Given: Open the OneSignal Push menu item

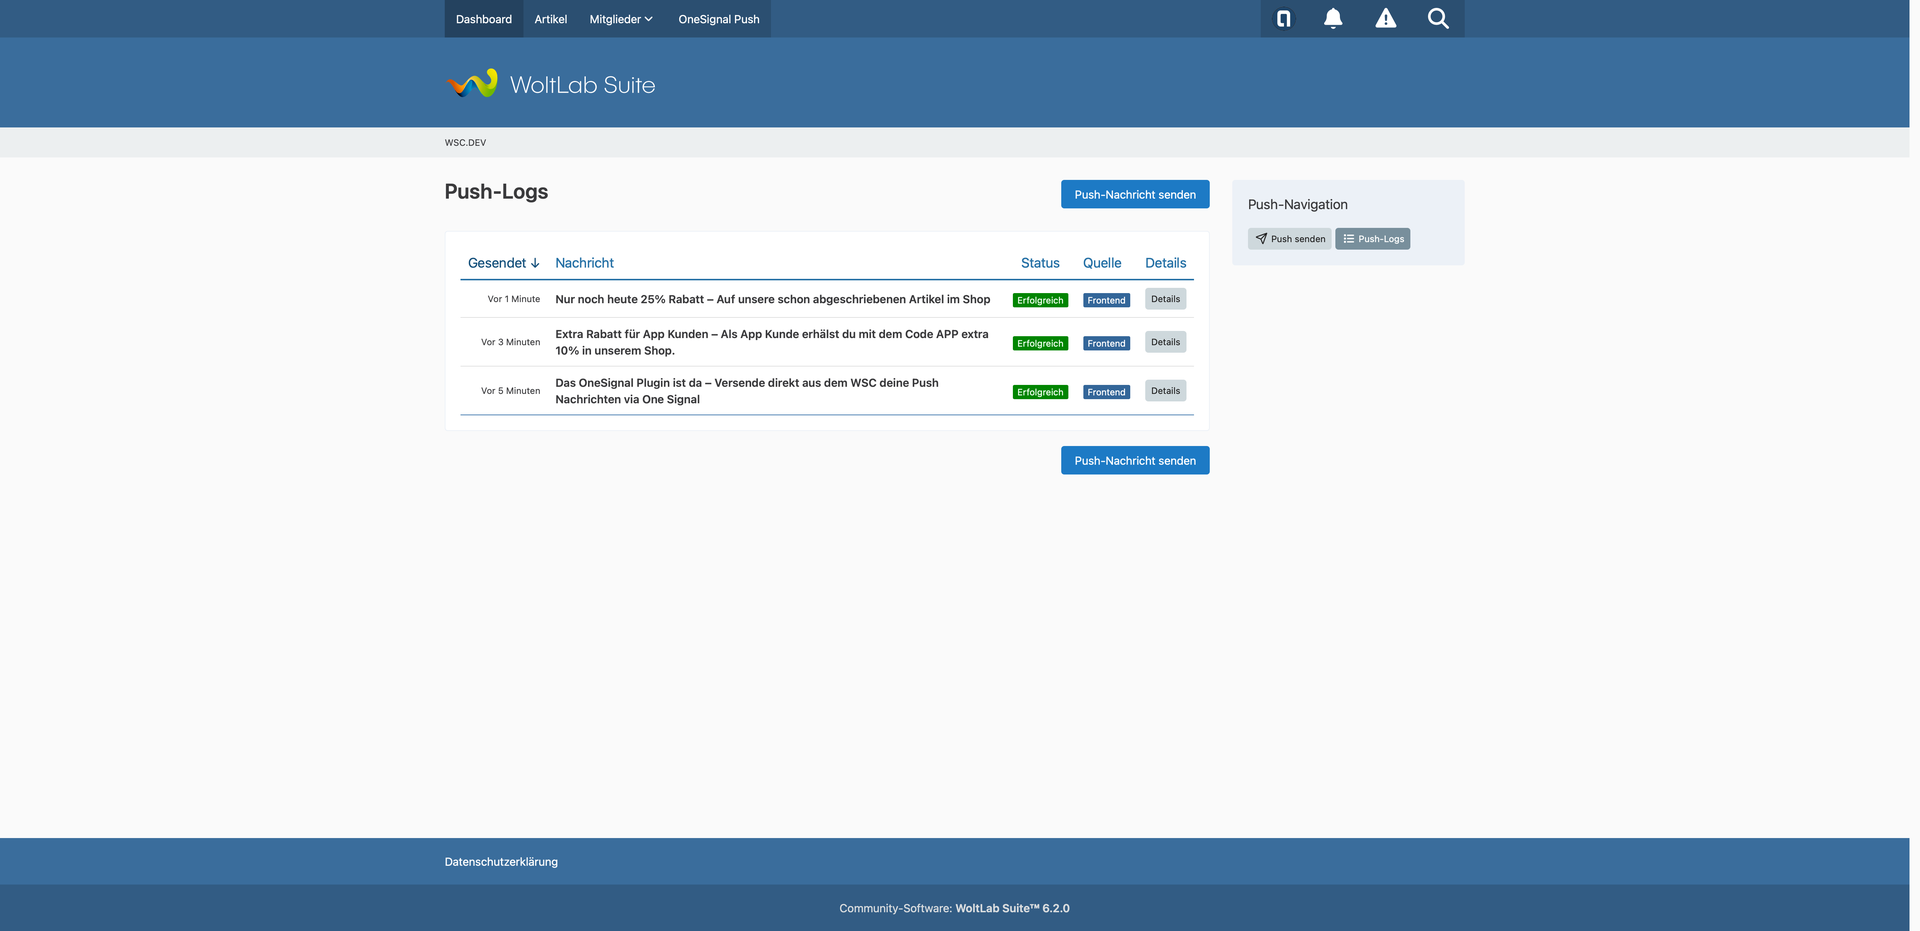Looking at the screenshot, I should coord(718,19).
